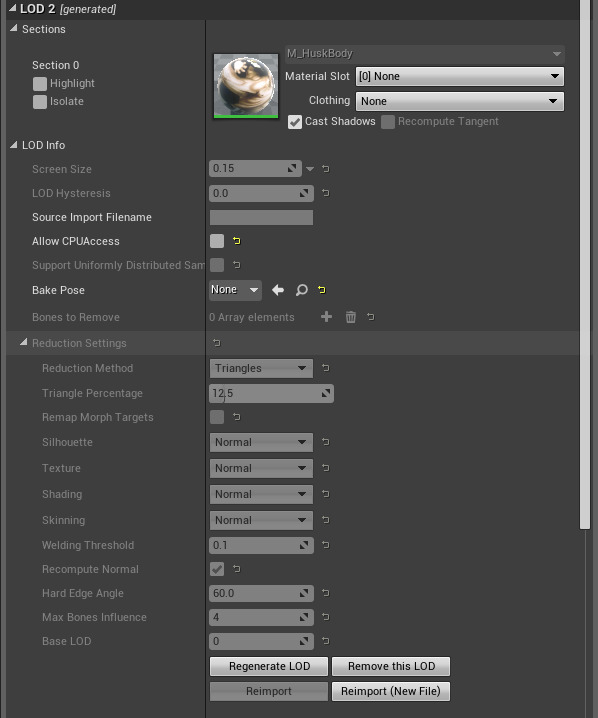Empty Bones to Remove array trash icon

click(x=351, y=316)
